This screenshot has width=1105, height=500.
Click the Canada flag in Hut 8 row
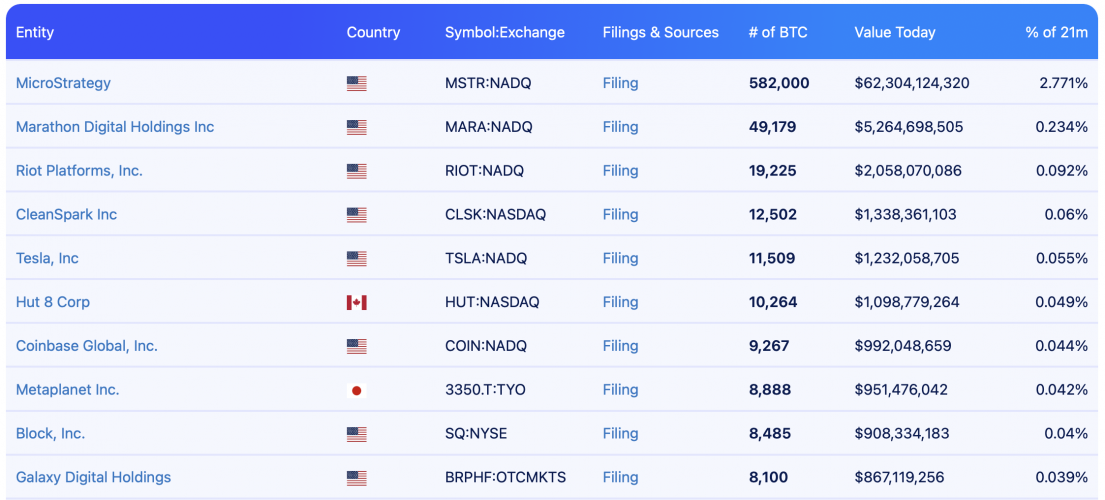[357, 303]
